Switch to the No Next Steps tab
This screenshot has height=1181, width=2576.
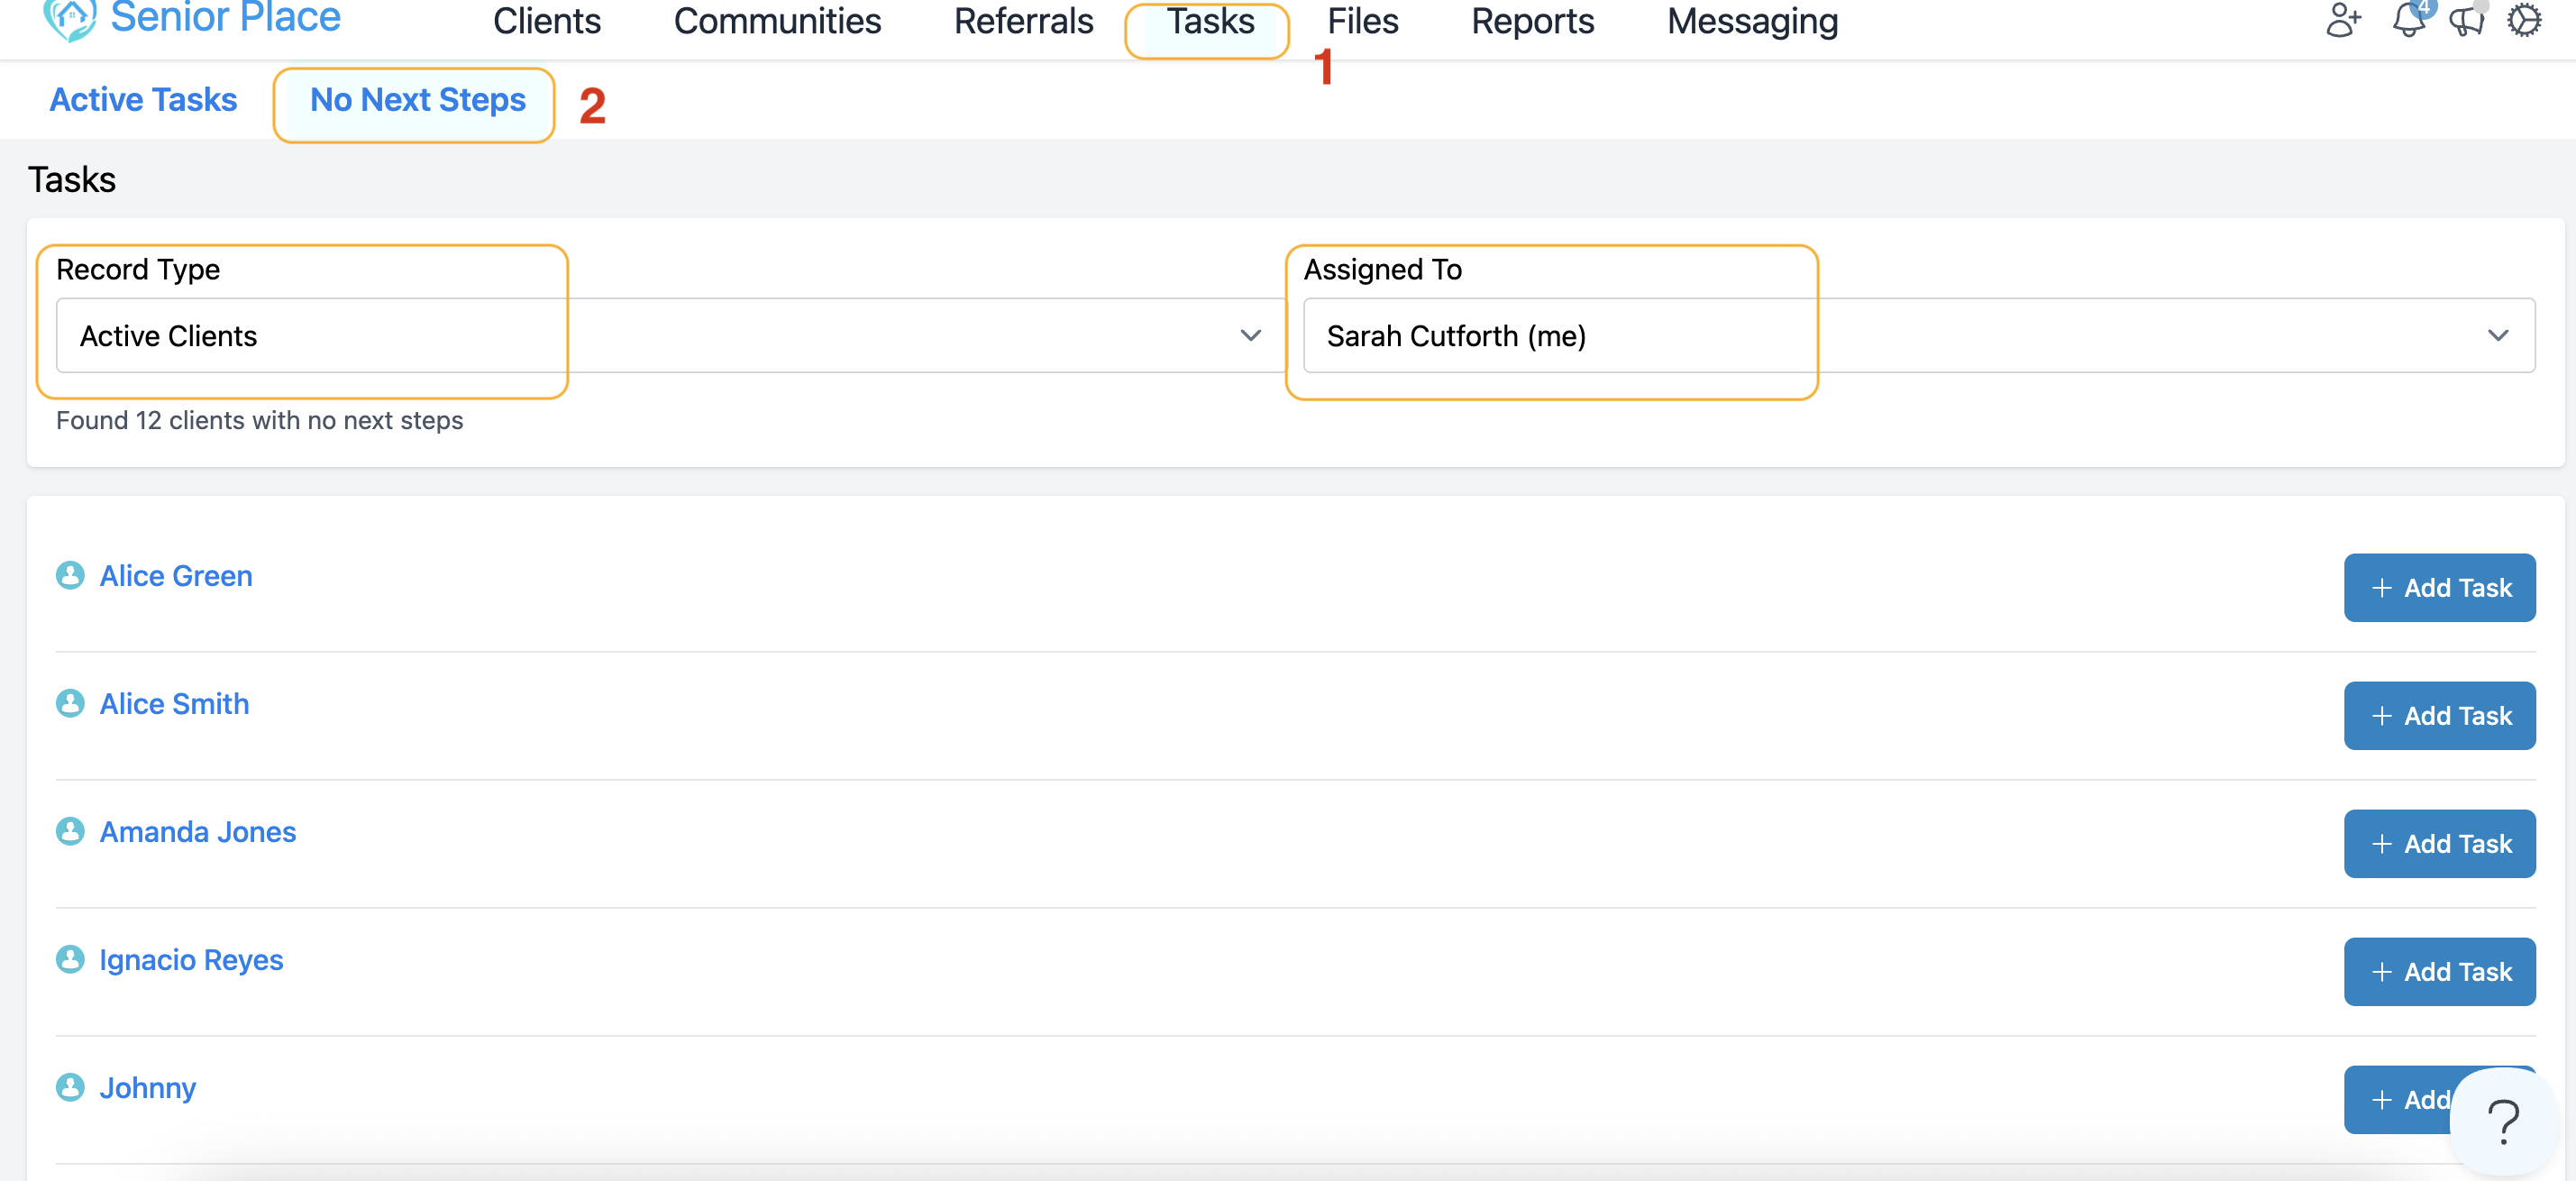point(417,100)
